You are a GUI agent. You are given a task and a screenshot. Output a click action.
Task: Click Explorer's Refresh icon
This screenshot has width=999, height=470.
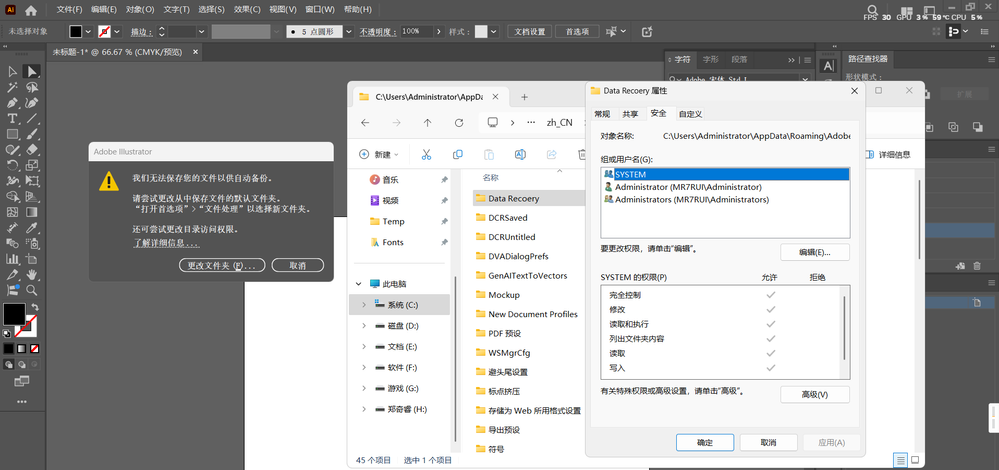point(459,123)
